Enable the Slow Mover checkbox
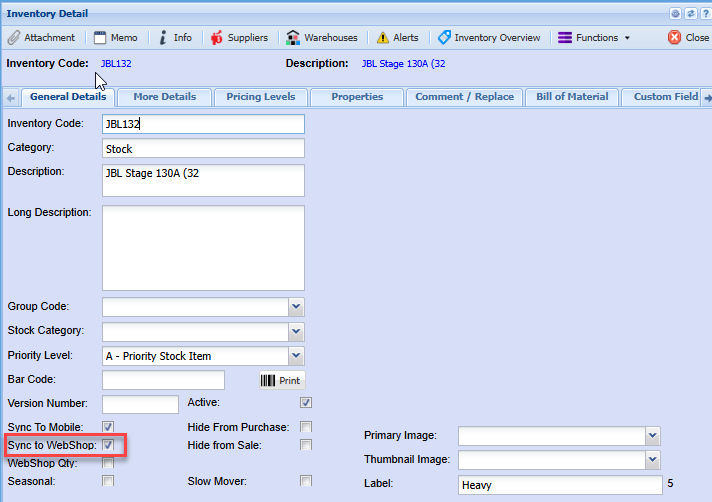The image size is (712, 502). point(306,481)
